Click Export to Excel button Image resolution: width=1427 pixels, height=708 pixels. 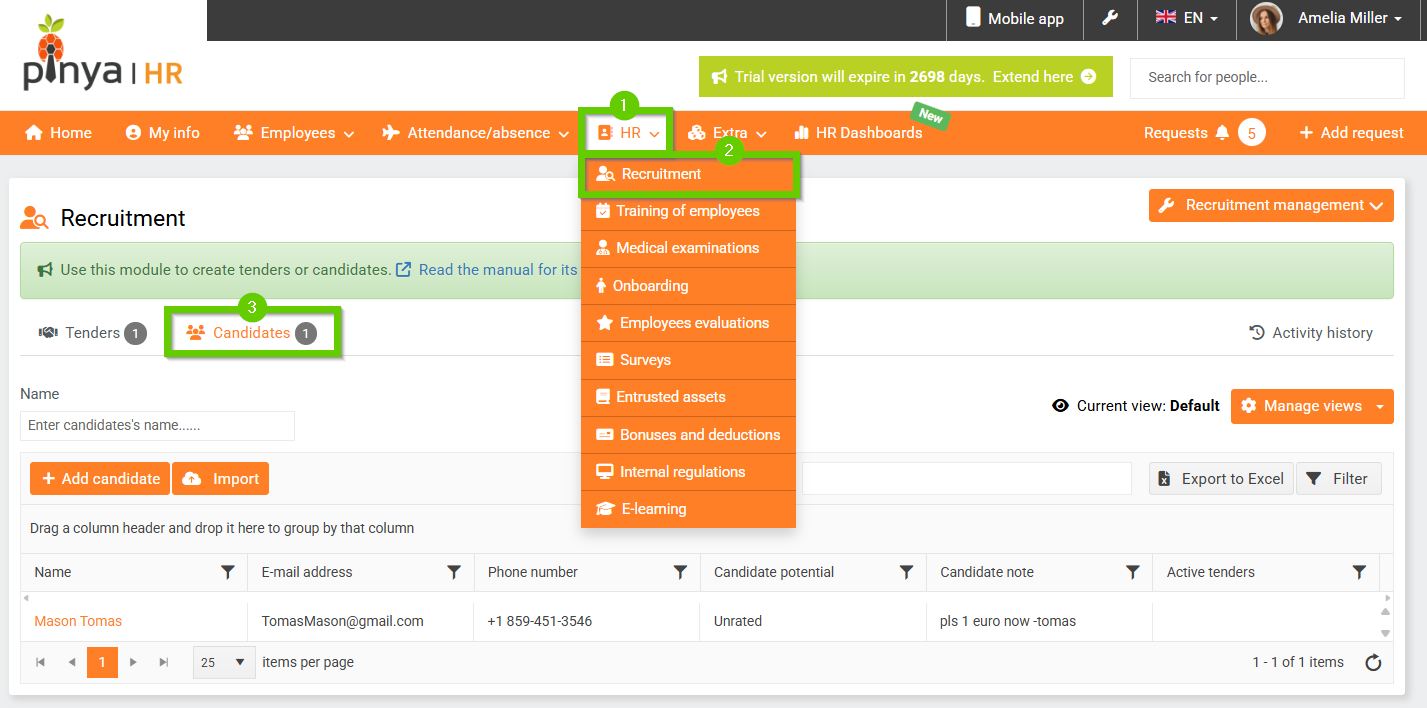click(1221, 479)
